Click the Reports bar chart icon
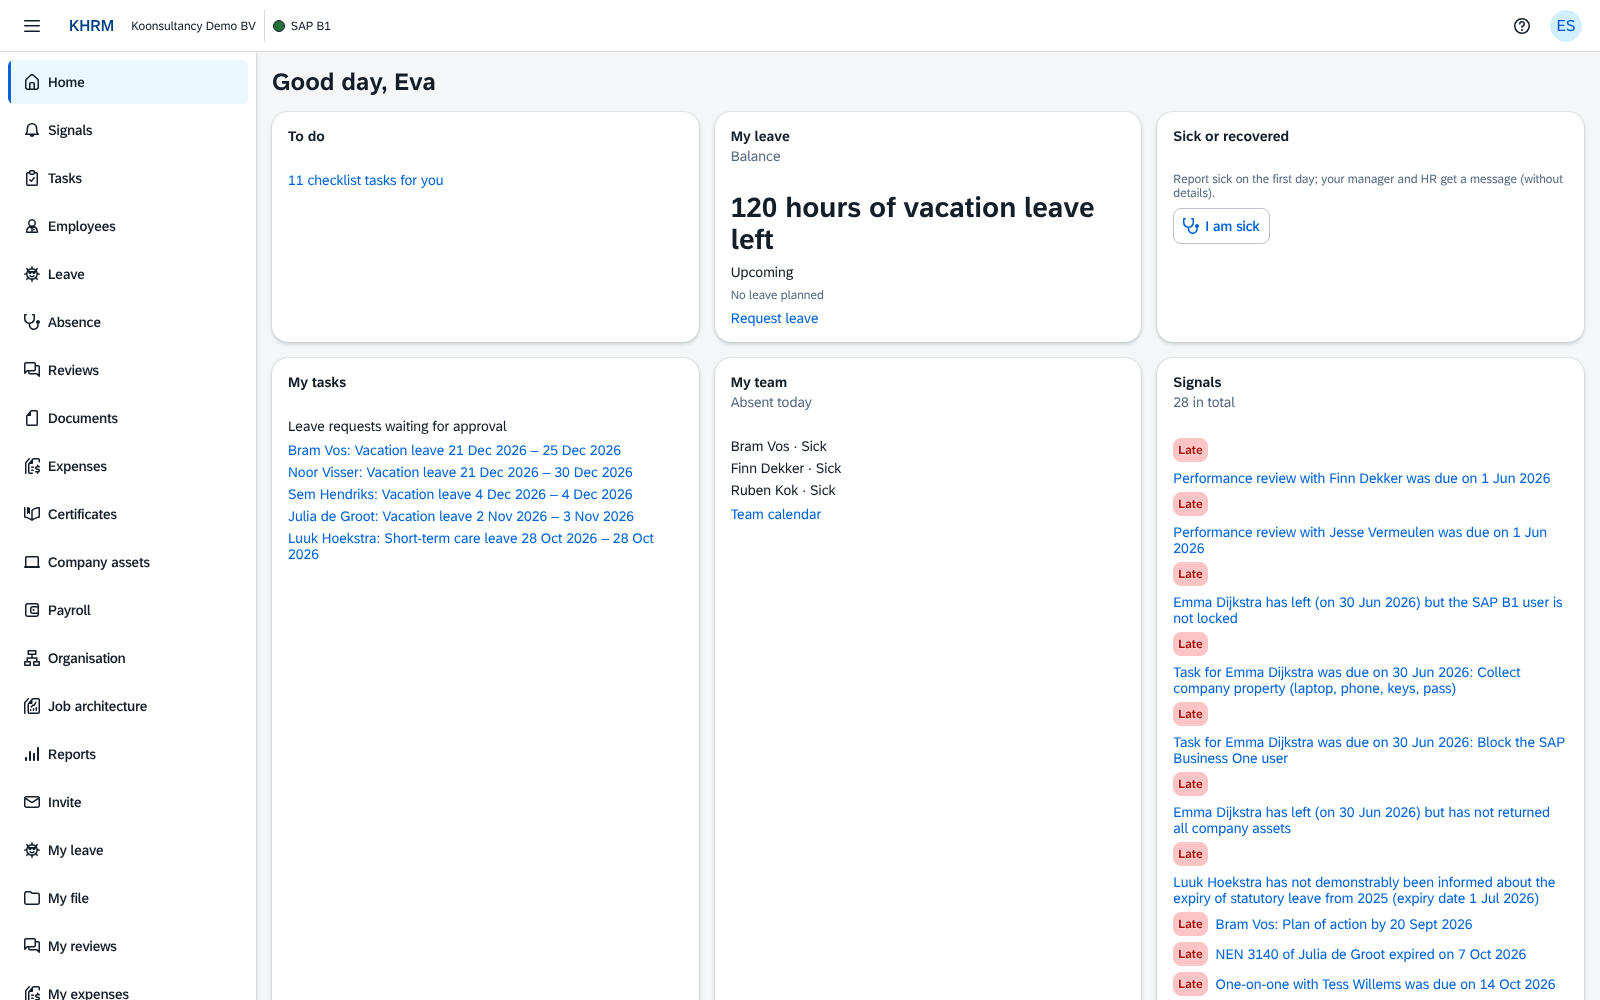 point(32,754)
